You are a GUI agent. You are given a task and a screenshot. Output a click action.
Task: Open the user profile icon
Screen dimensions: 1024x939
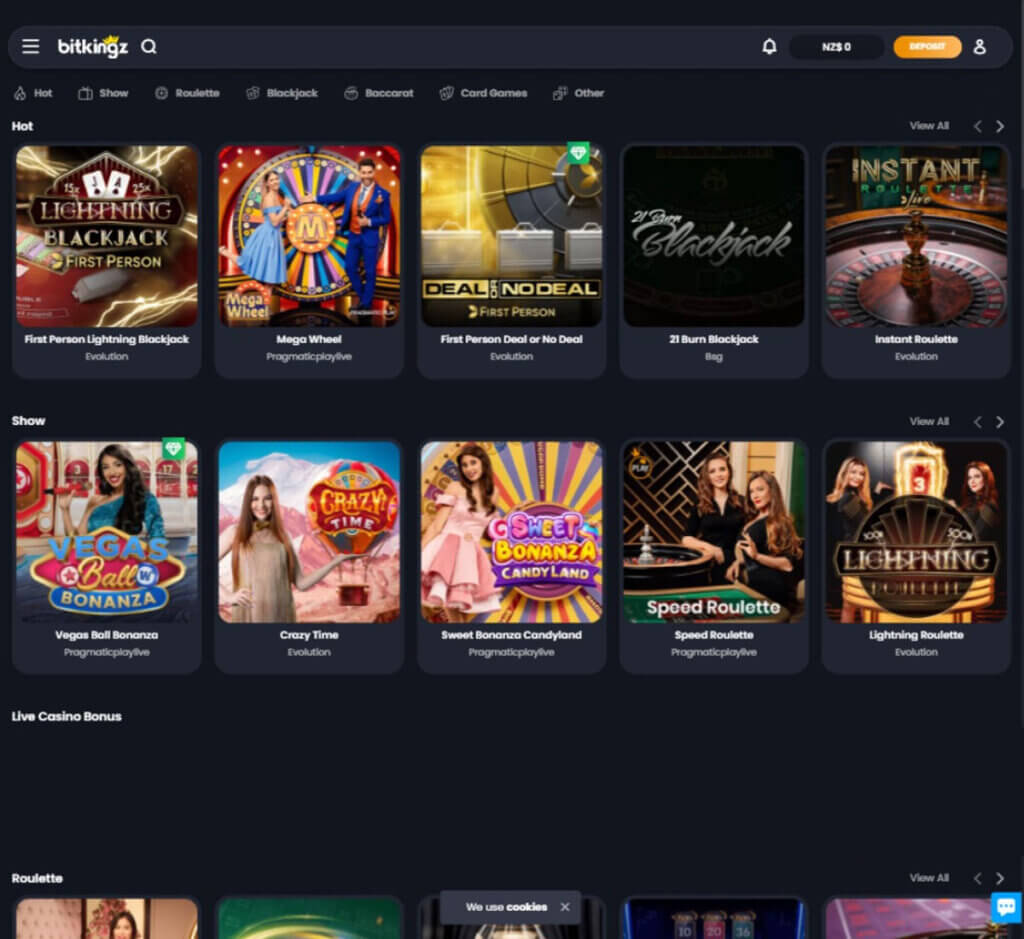pos(979,46)
